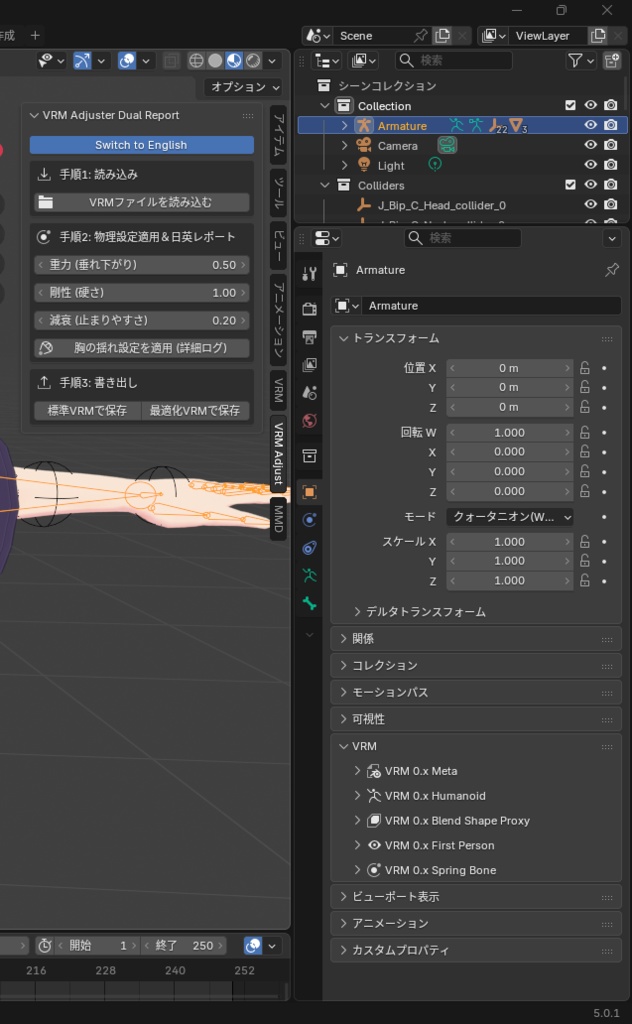Open the Tool properties tab

(x=309, y=274)
